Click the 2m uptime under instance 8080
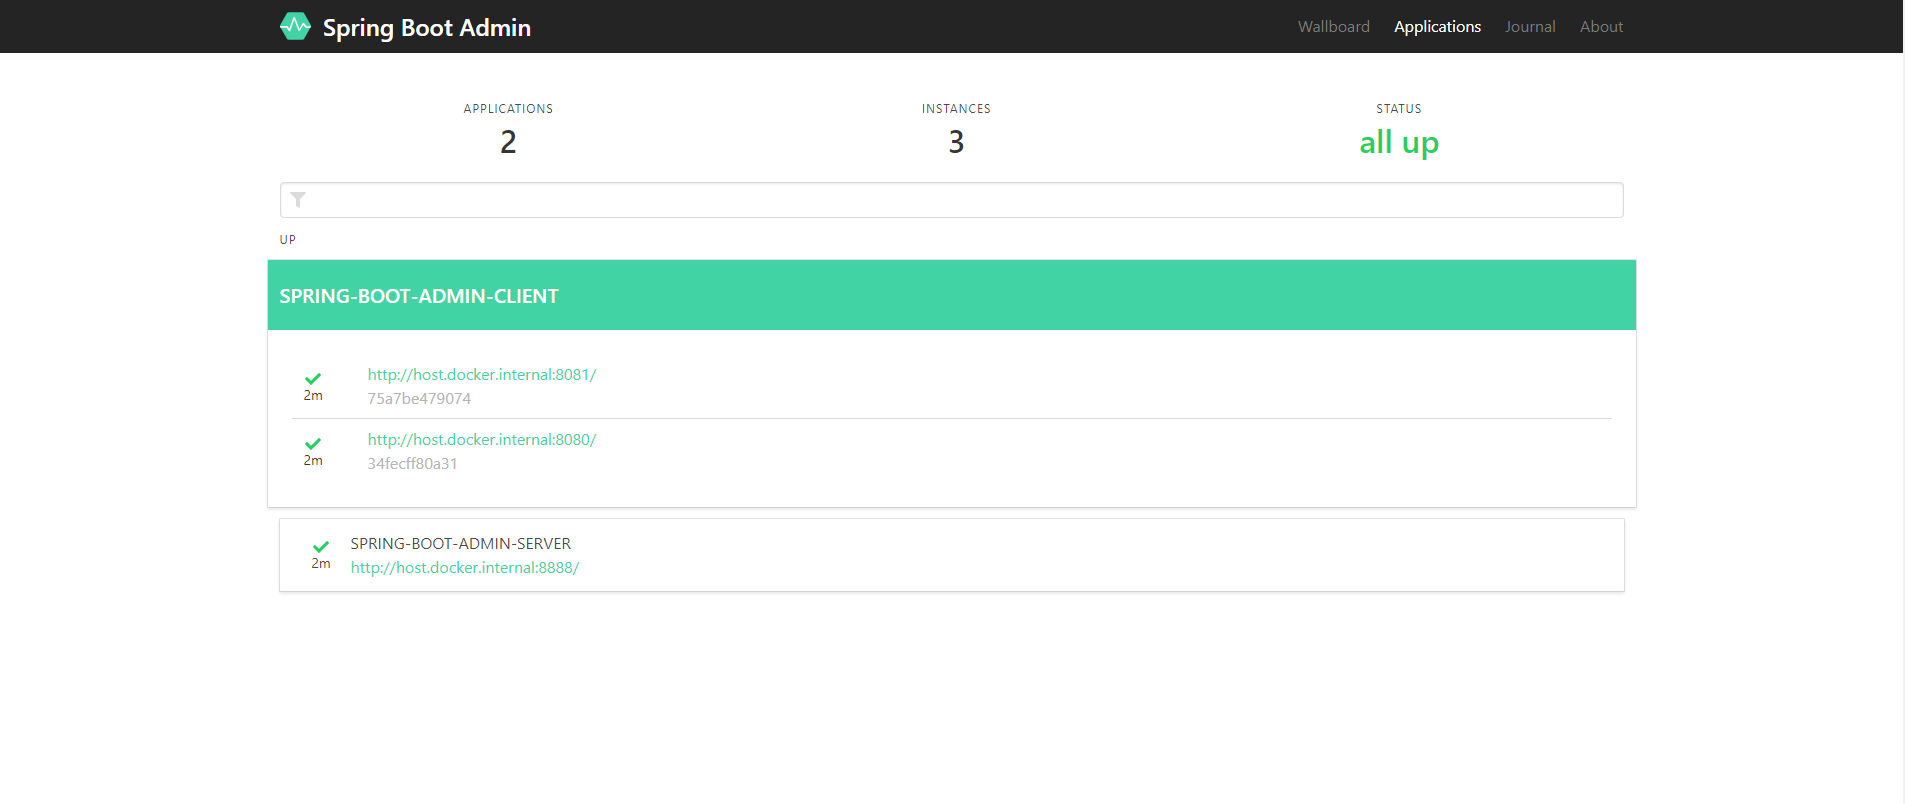Image resolution: width=1905 pixels, height=804 pixels. 313,461
